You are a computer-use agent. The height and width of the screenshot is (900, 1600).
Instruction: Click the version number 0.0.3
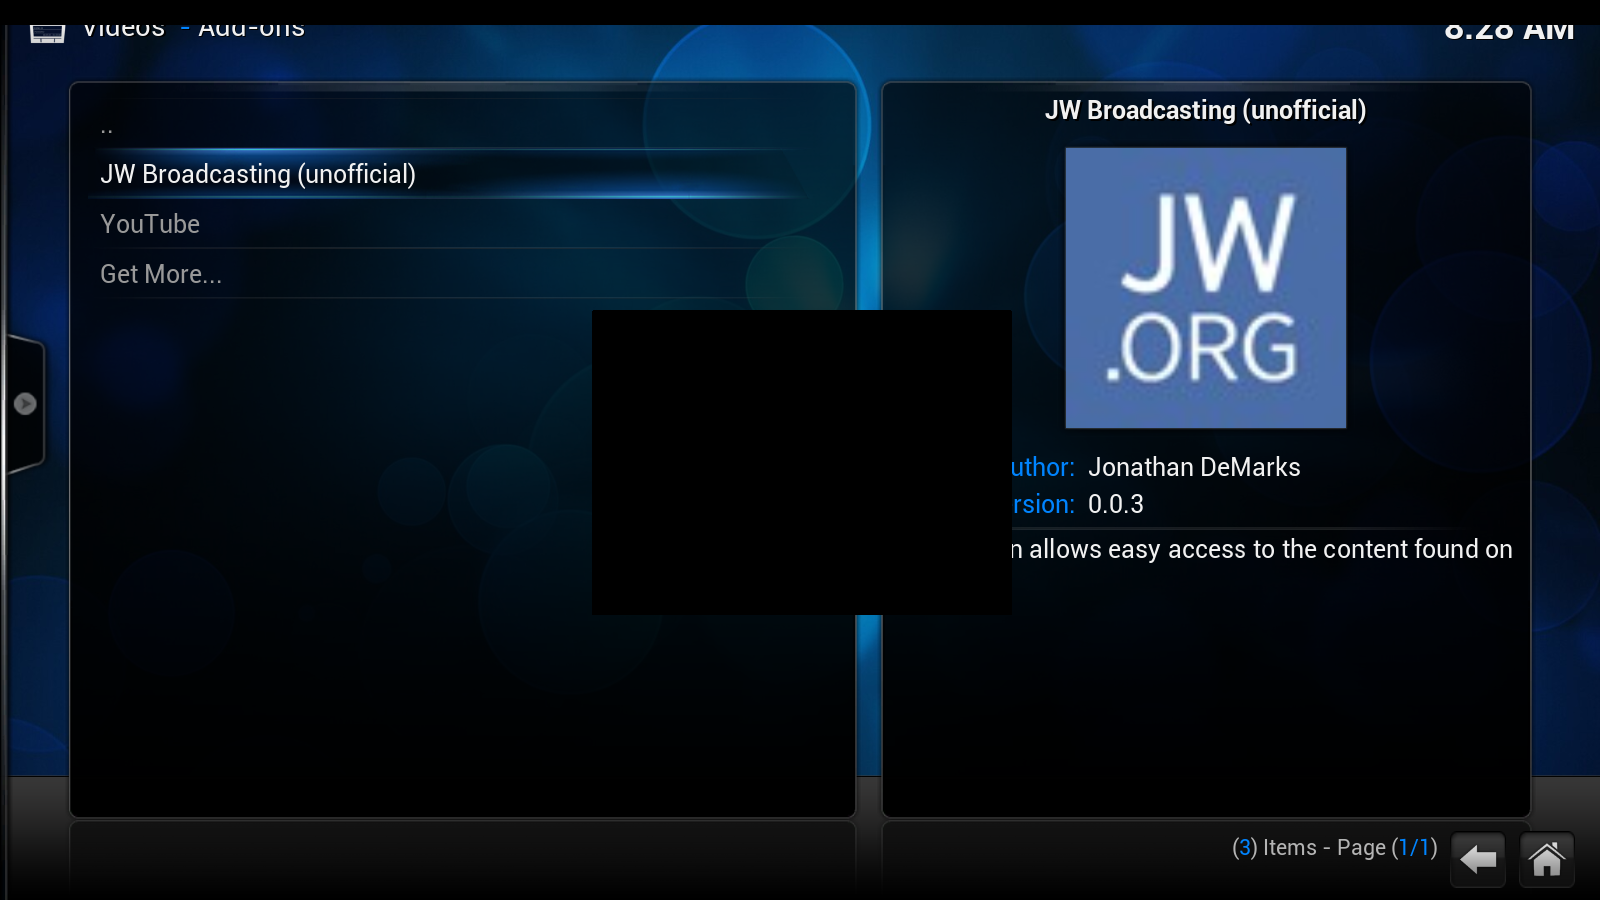1116,504
